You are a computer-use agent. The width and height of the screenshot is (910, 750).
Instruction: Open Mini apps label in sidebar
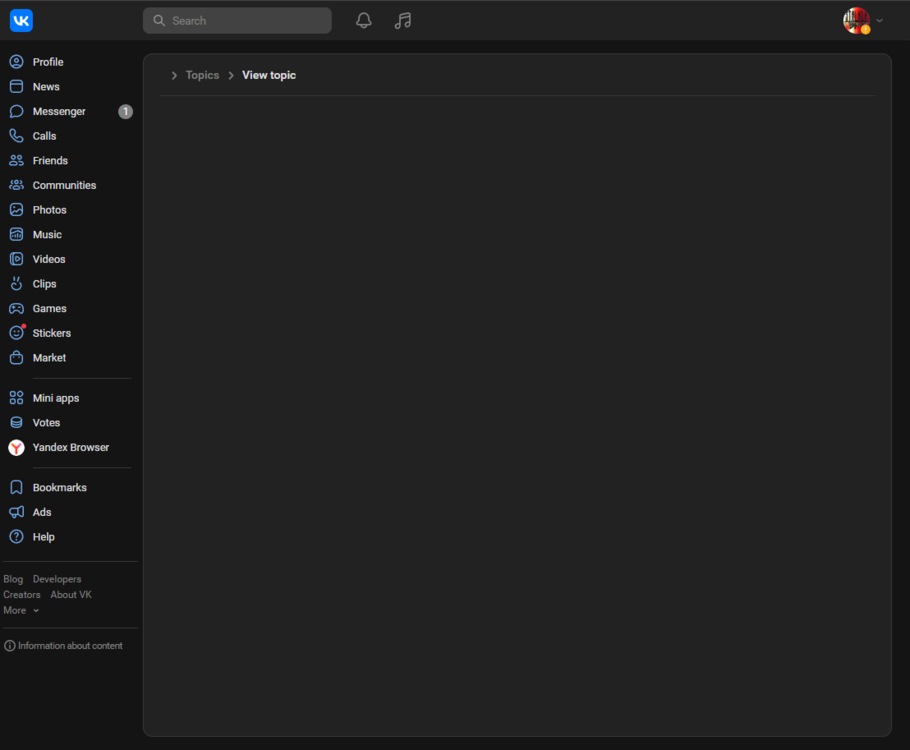coord(56,398)
